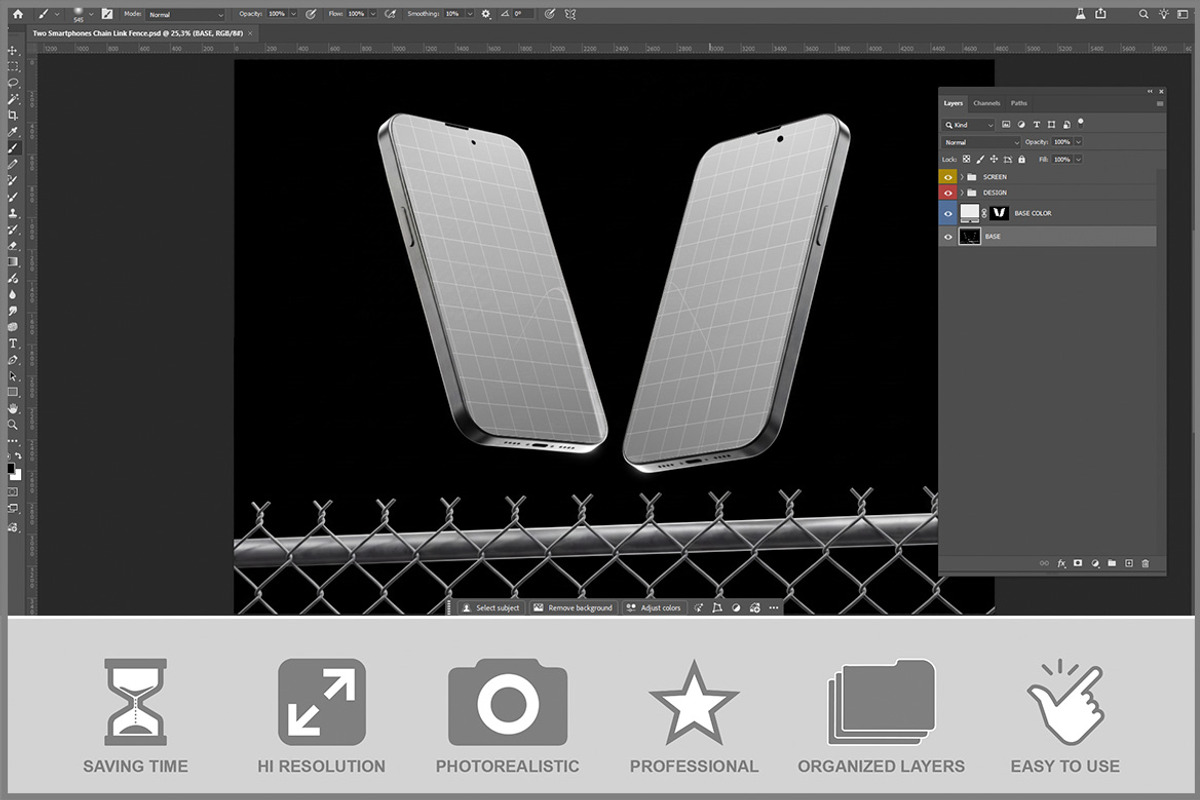The width and height of the screenshot is (1200, 800).
Task: Open the brush Mode dropdown
Action: click(186, 15)
